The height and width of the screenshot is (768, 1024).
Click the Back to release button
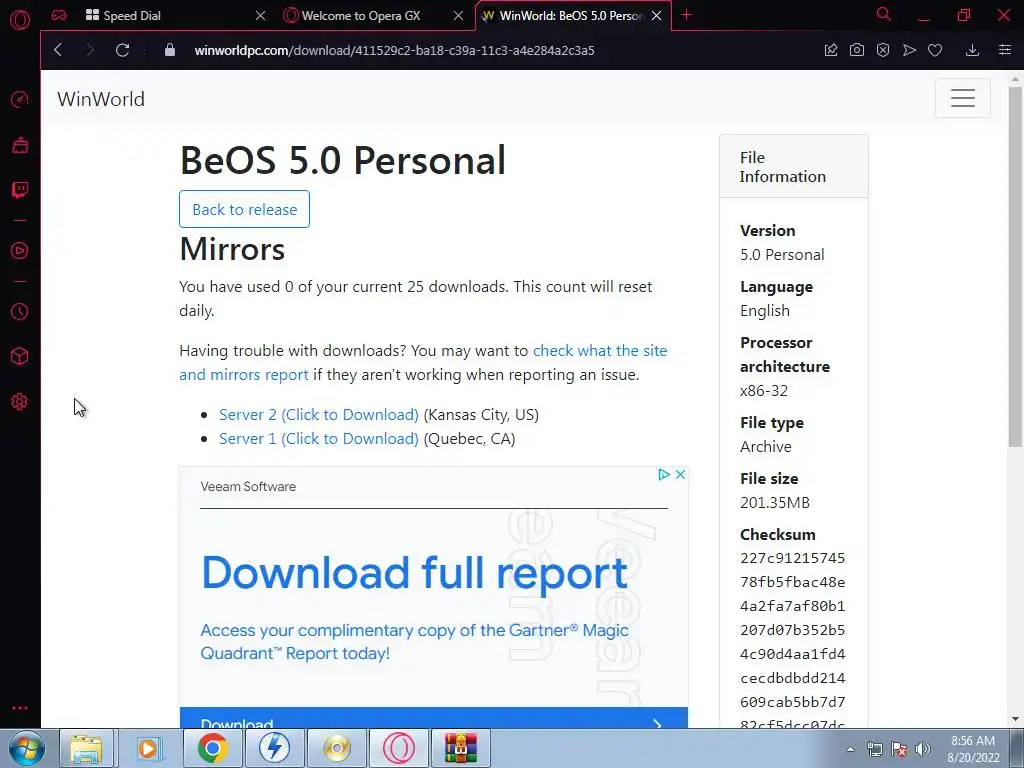(x=244, y=209)
